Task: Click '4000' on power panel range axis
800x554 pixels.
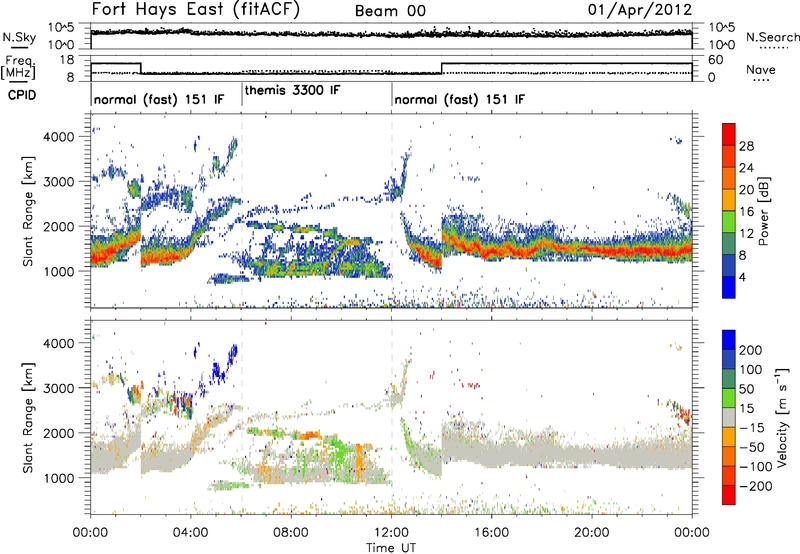Action: click(x=58, y=137)
